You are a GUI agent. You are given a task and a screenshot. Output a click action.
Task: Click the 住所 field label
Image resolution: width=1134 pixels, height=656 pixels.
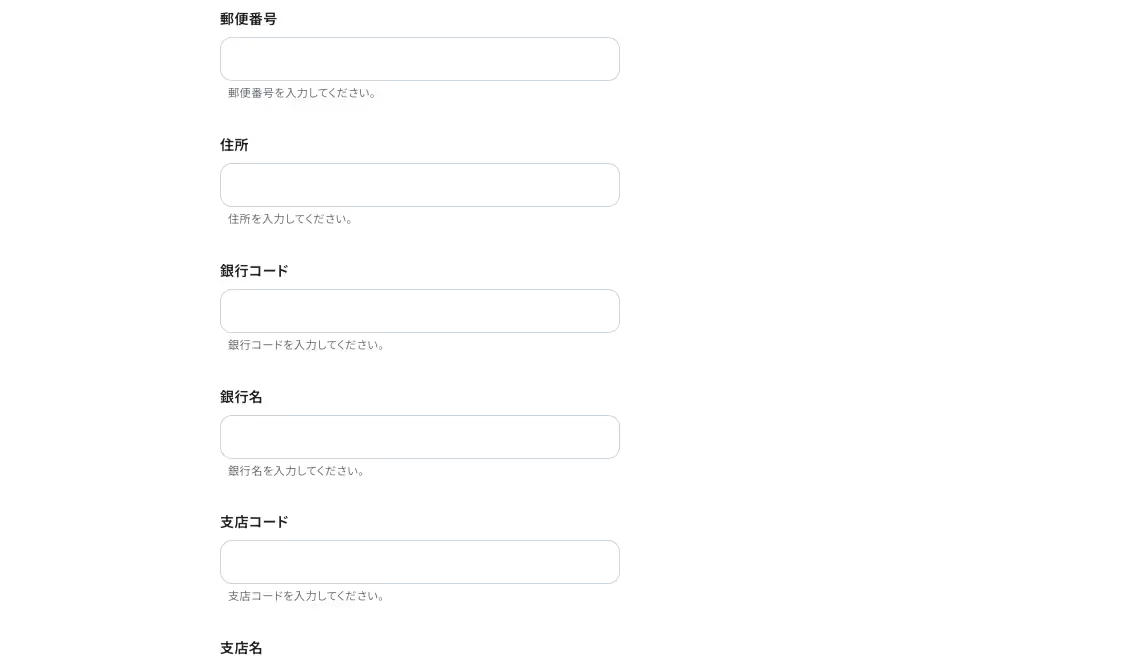point(234,145)
